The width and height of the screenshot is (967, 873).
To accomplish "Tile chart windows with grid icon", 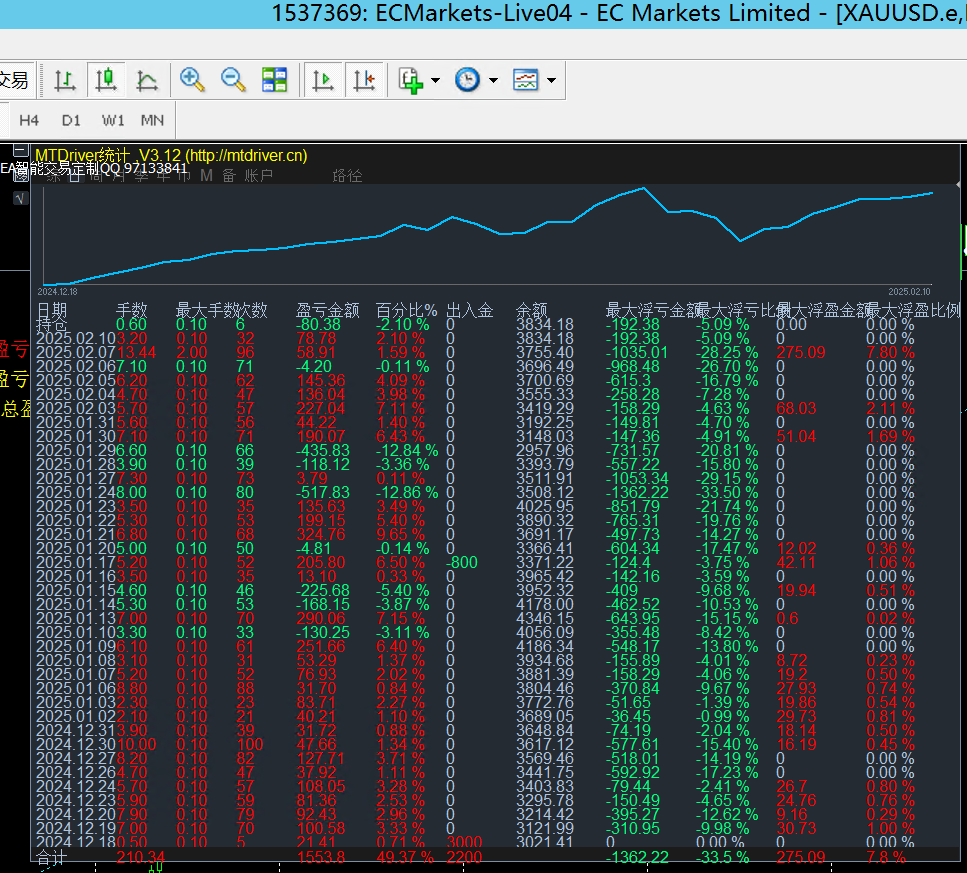I will click(274, 80).
